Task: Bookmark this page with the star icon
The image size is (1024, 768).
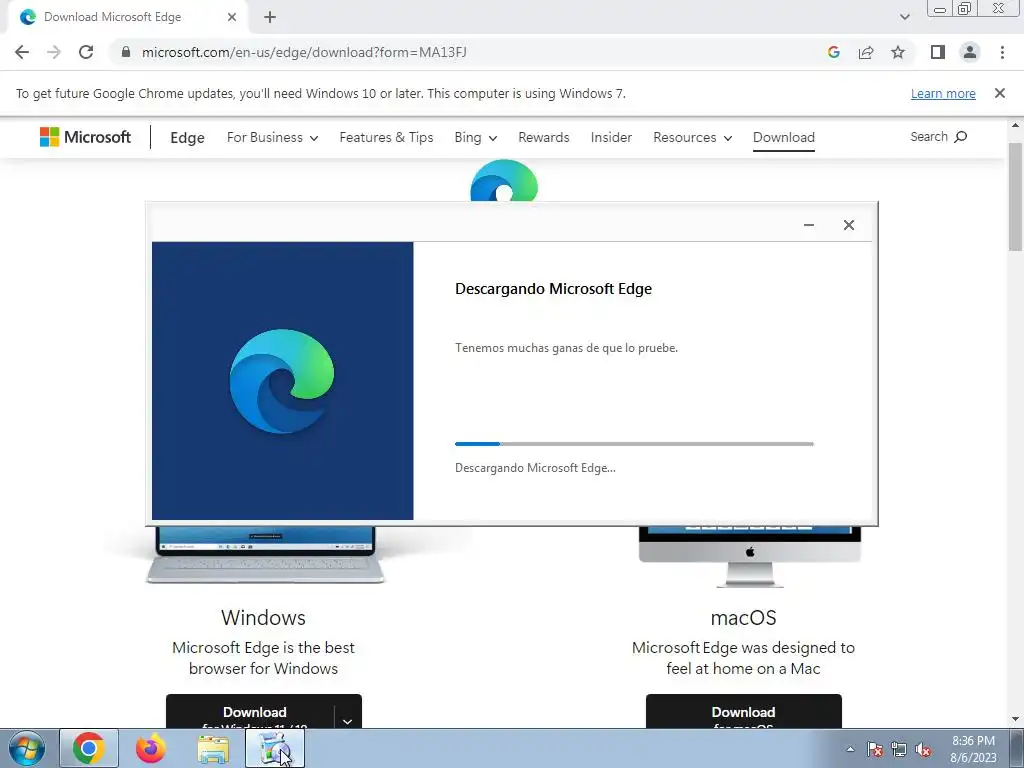Action: tap(898, 52)
